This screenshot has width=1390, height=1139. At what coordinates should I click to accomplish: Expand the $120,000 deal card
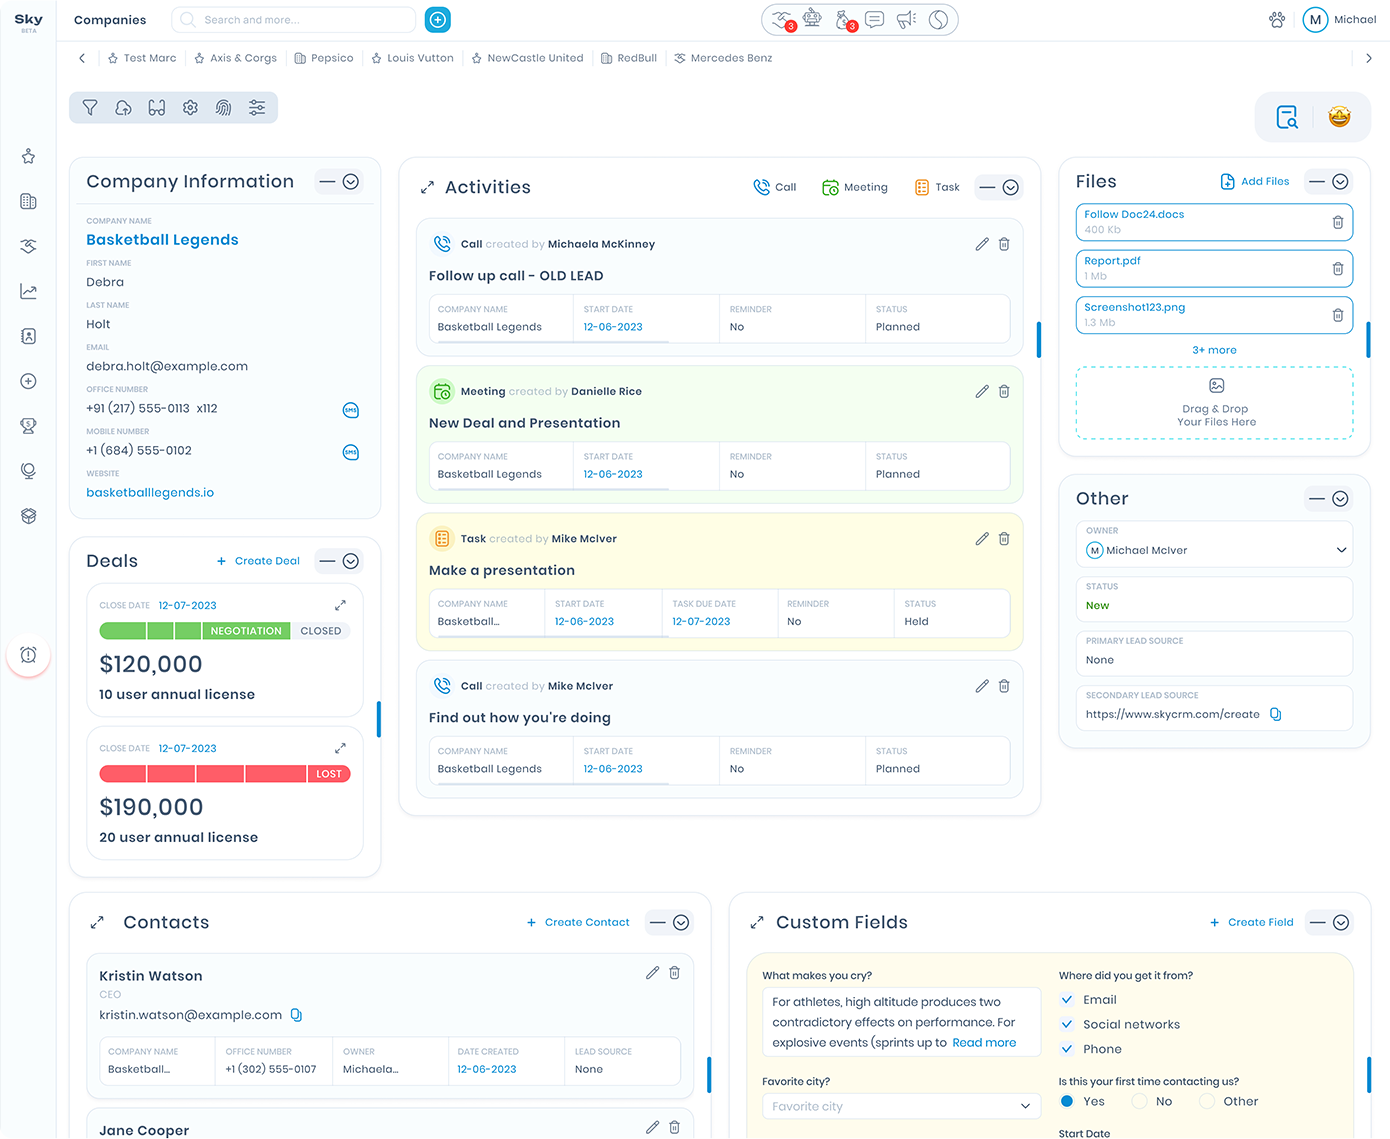(340, 605)
